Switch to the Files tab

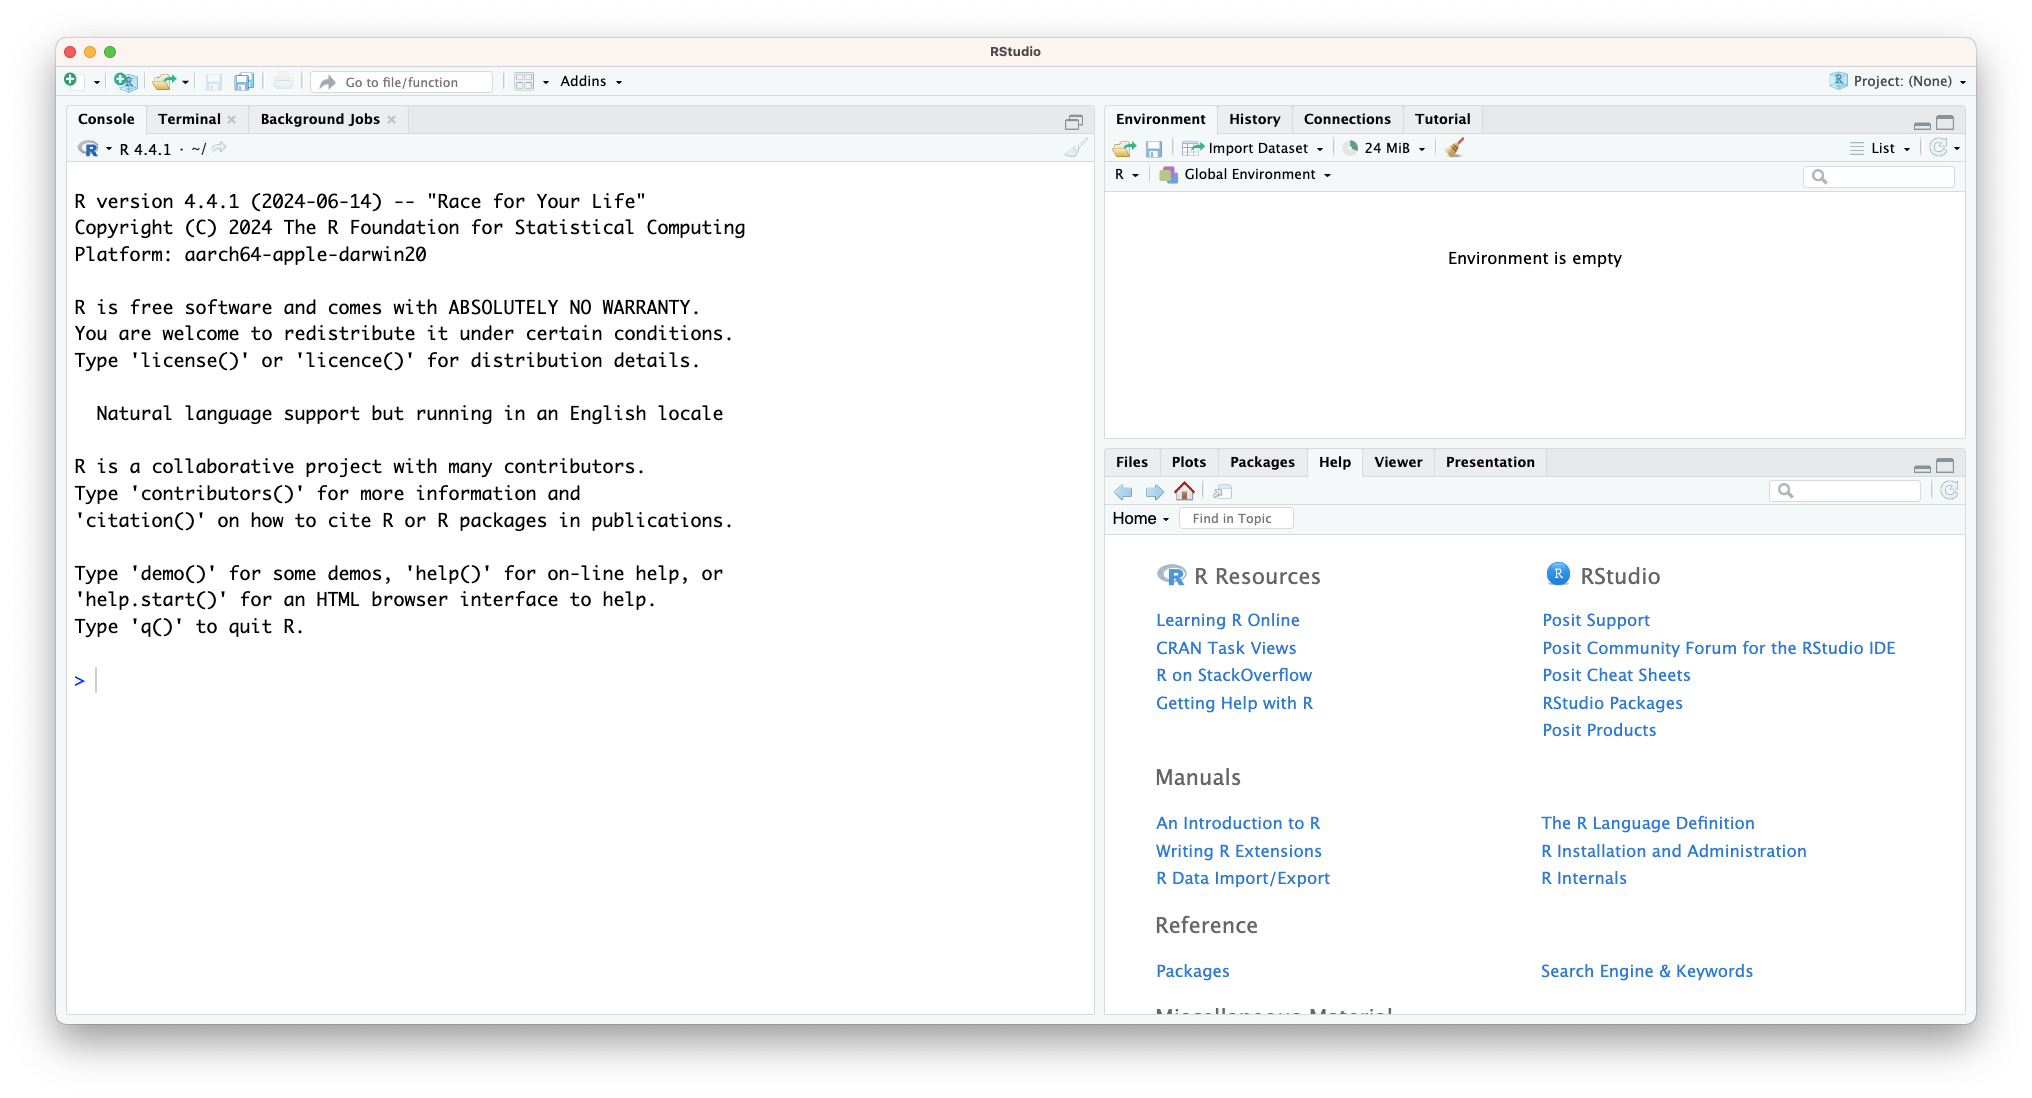pos(1131,462)
